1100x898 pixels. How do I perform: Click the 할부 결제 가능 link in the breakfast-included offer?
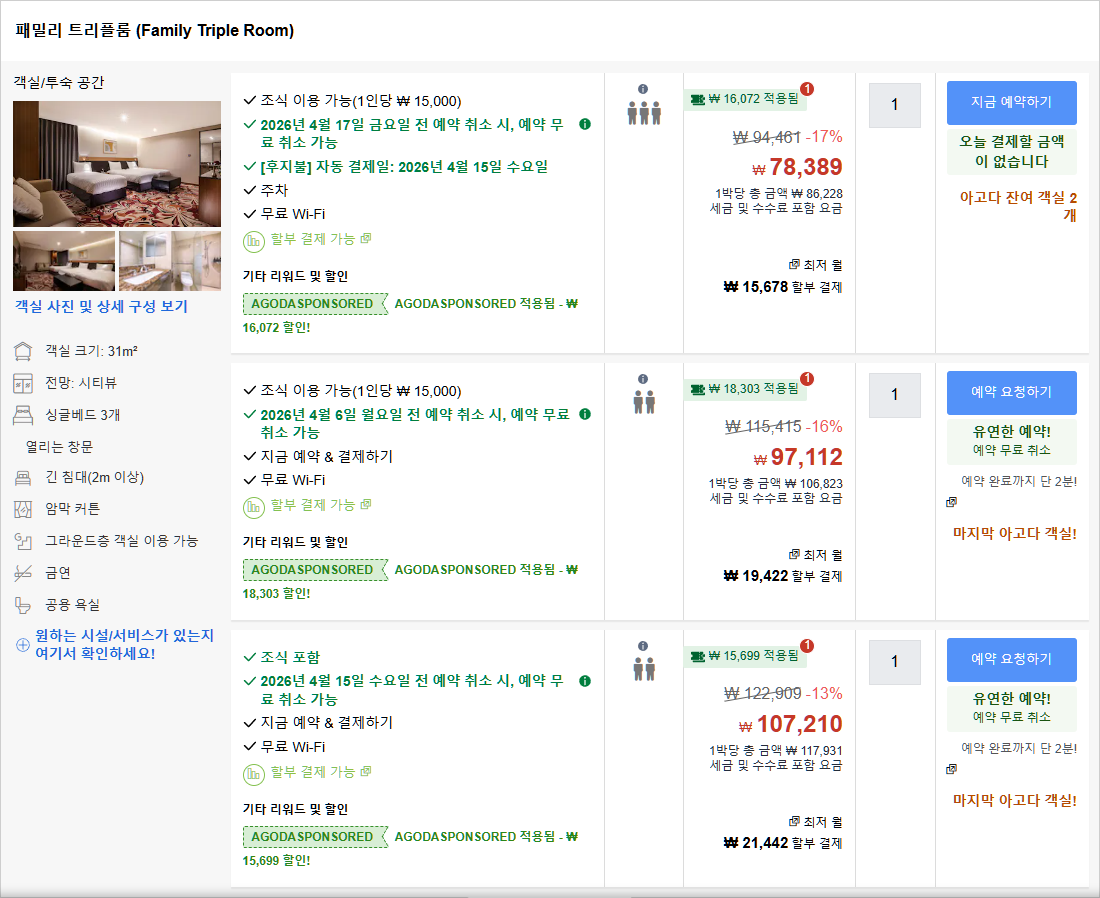[314, 772]
